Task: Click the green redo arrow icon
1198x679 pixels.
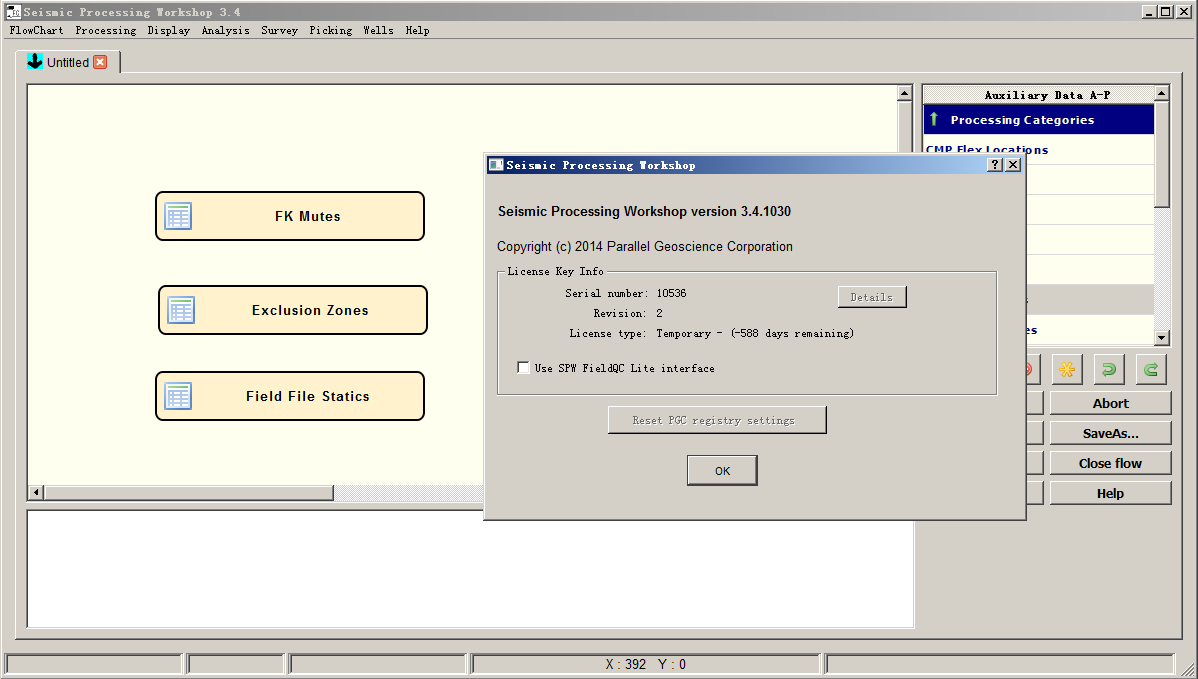Action: pos(1151,370)
